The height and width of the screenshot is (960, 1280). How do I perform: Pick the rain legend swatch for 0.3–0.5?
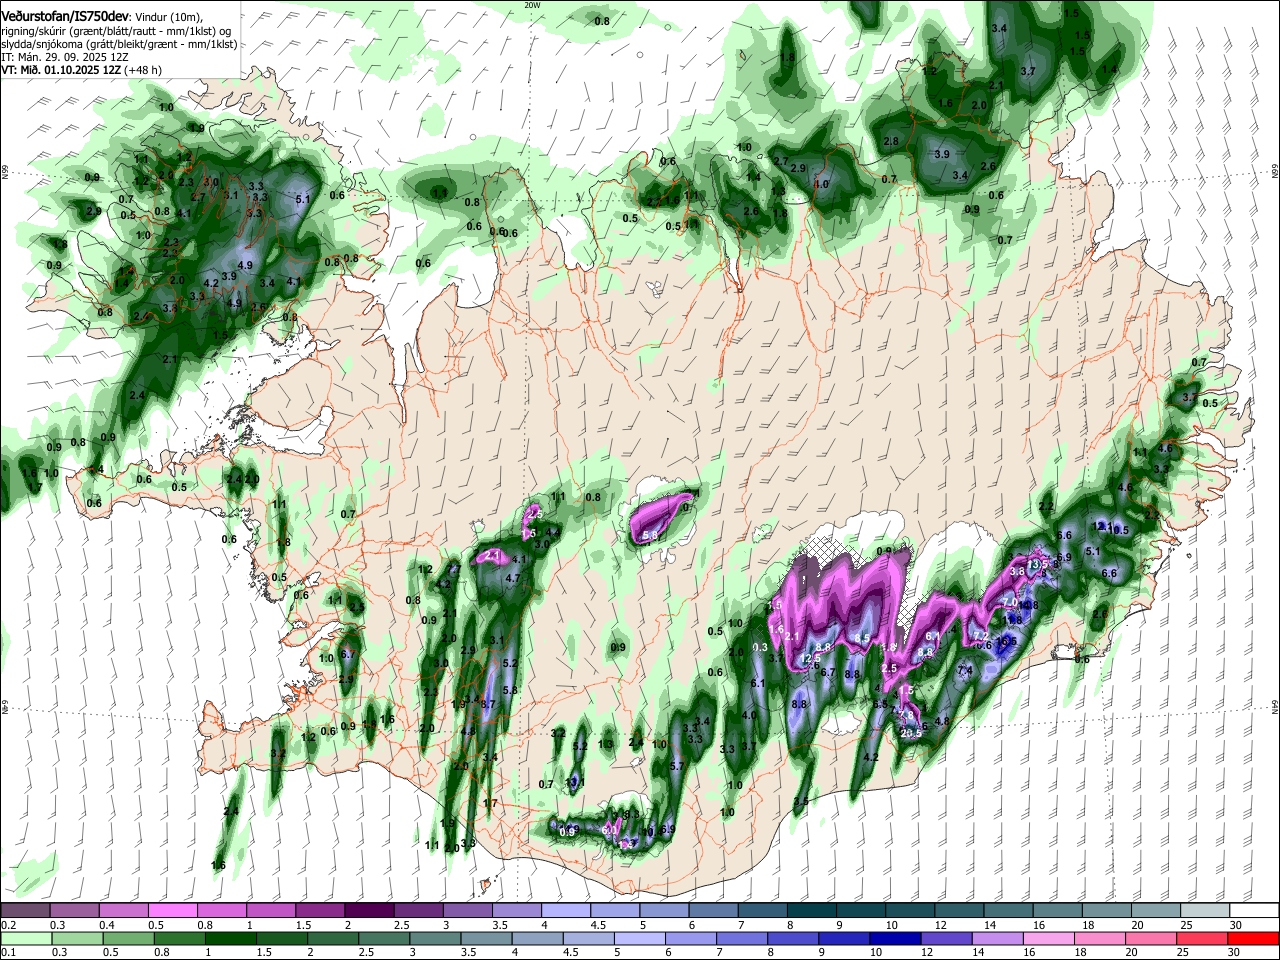click(x=77, y=938)
